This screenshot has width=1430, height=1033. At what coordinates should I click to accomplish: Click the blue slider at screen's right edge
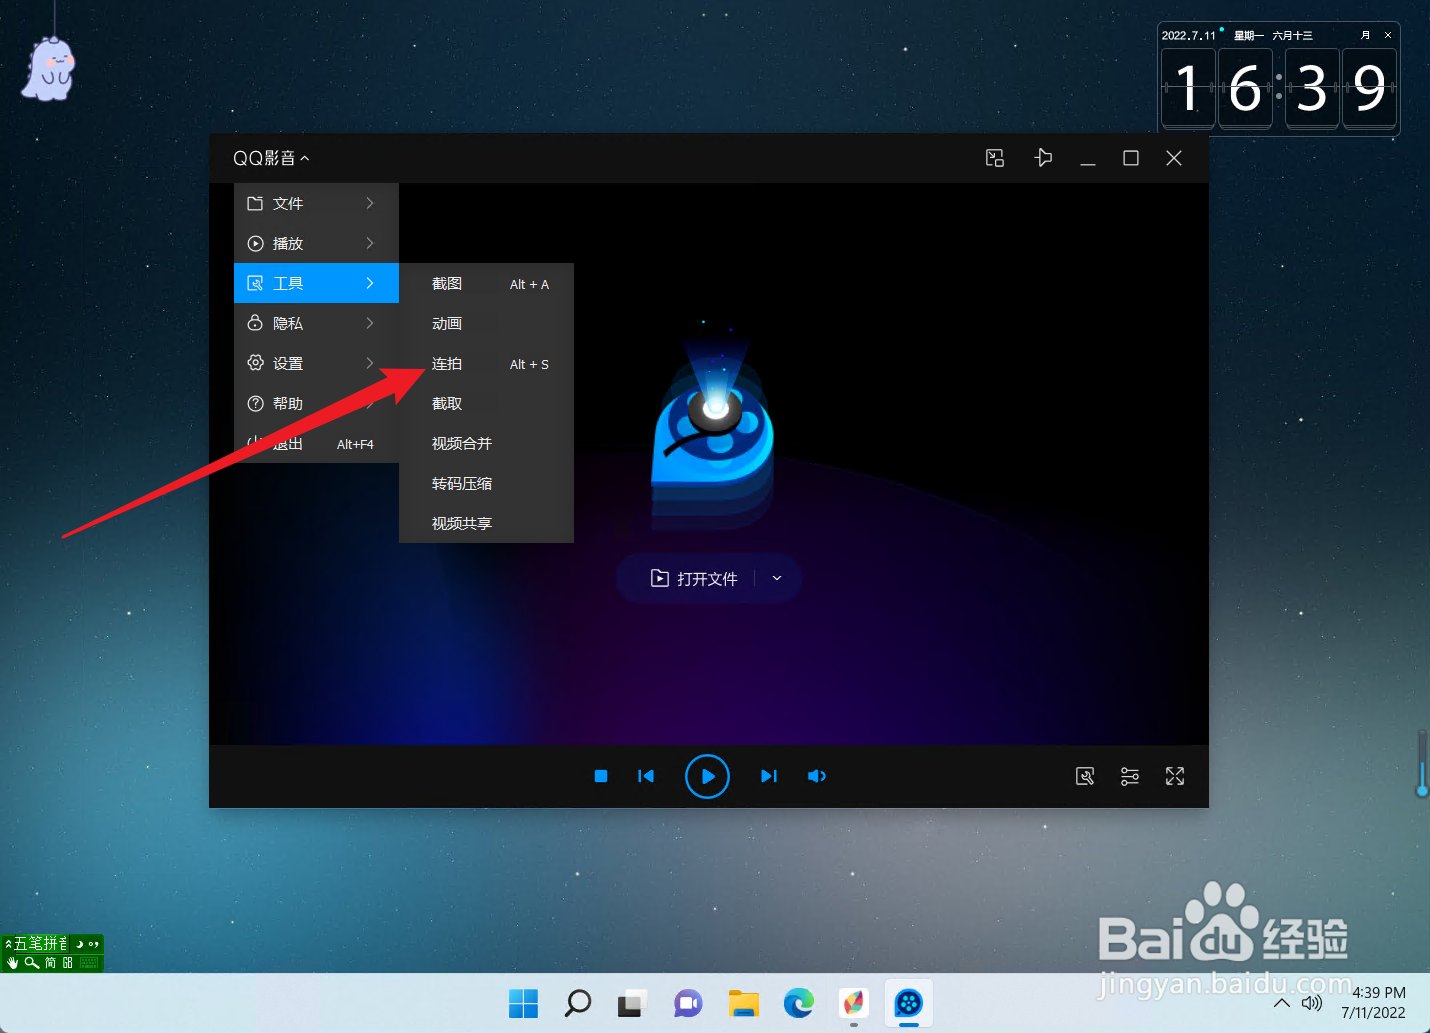pyautogui.click(x=1422, y=765)
